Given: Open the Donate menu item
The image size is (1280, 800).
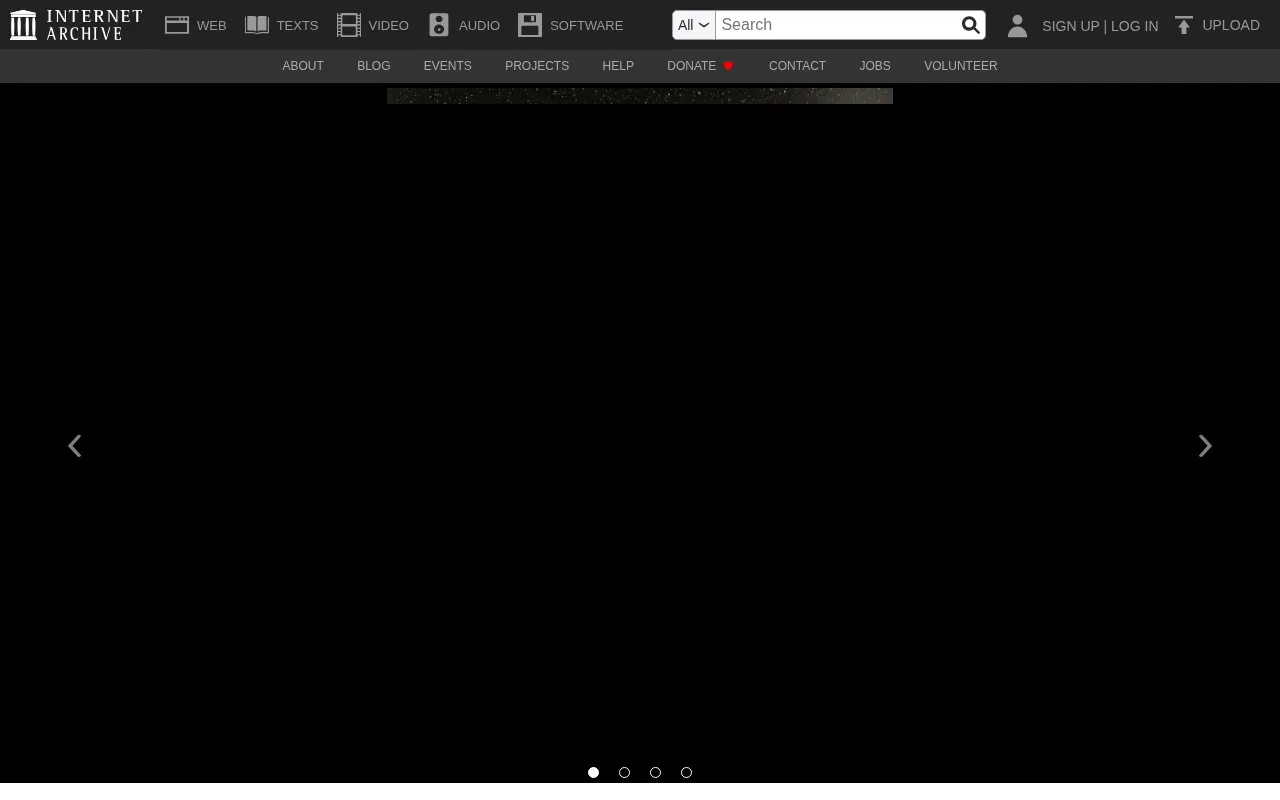Looking at the screenshot, I should click(692, 66).
